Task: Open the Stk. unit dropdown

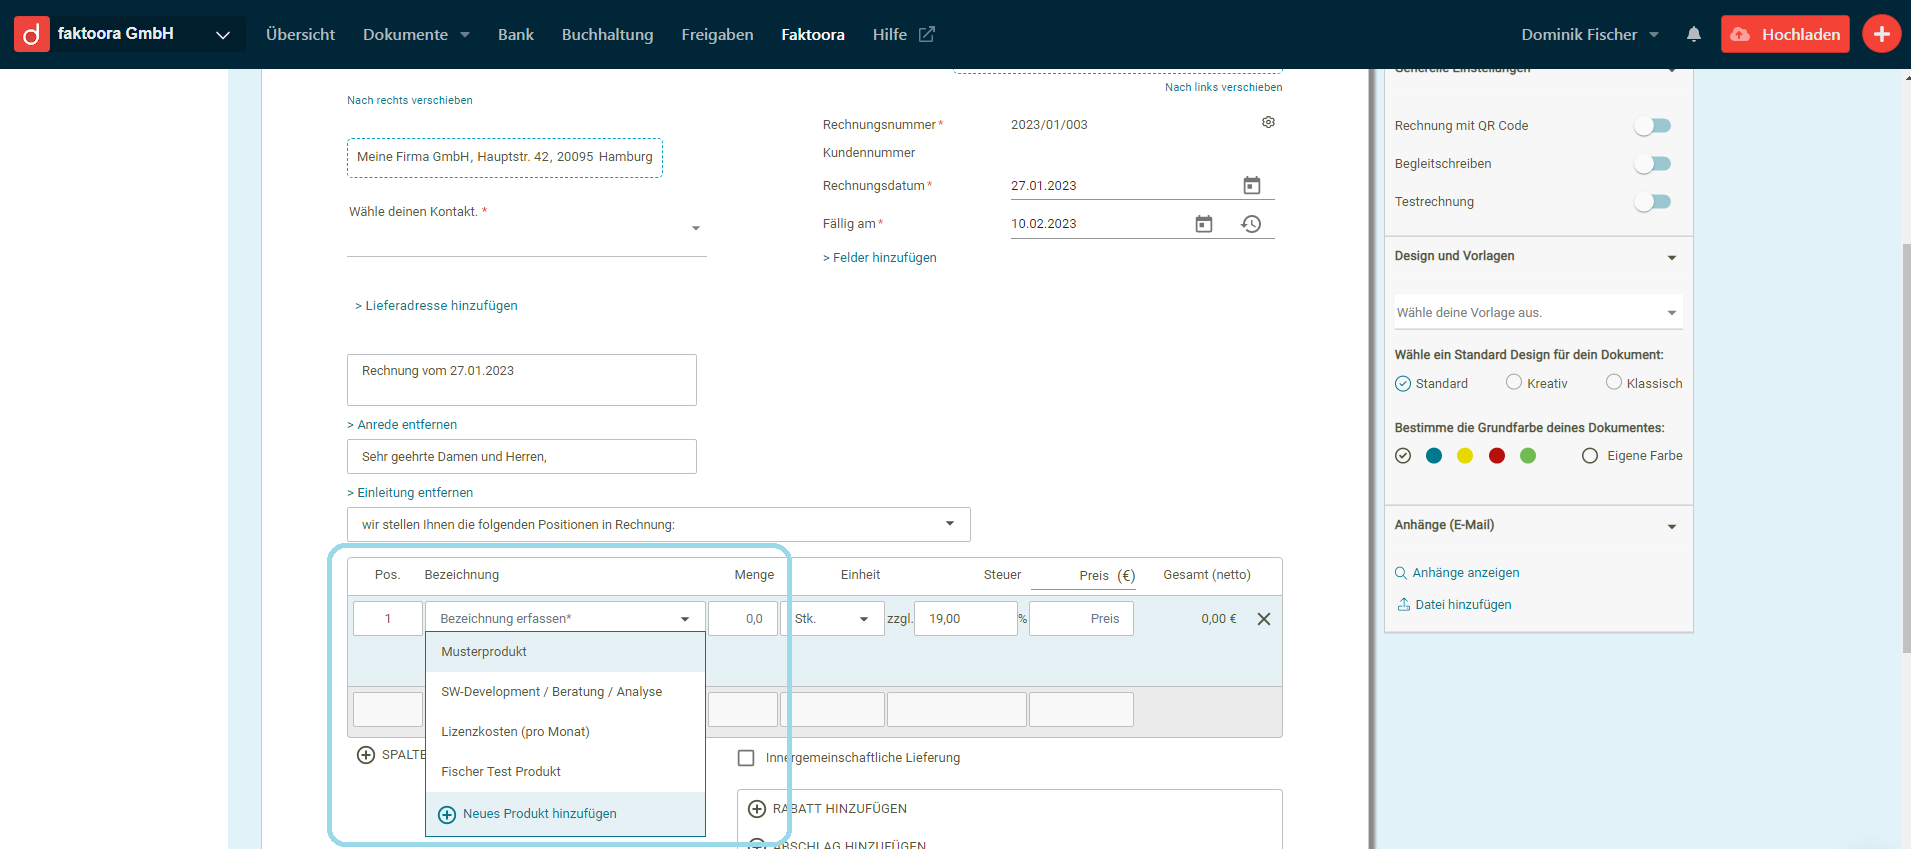Action: 832,619
